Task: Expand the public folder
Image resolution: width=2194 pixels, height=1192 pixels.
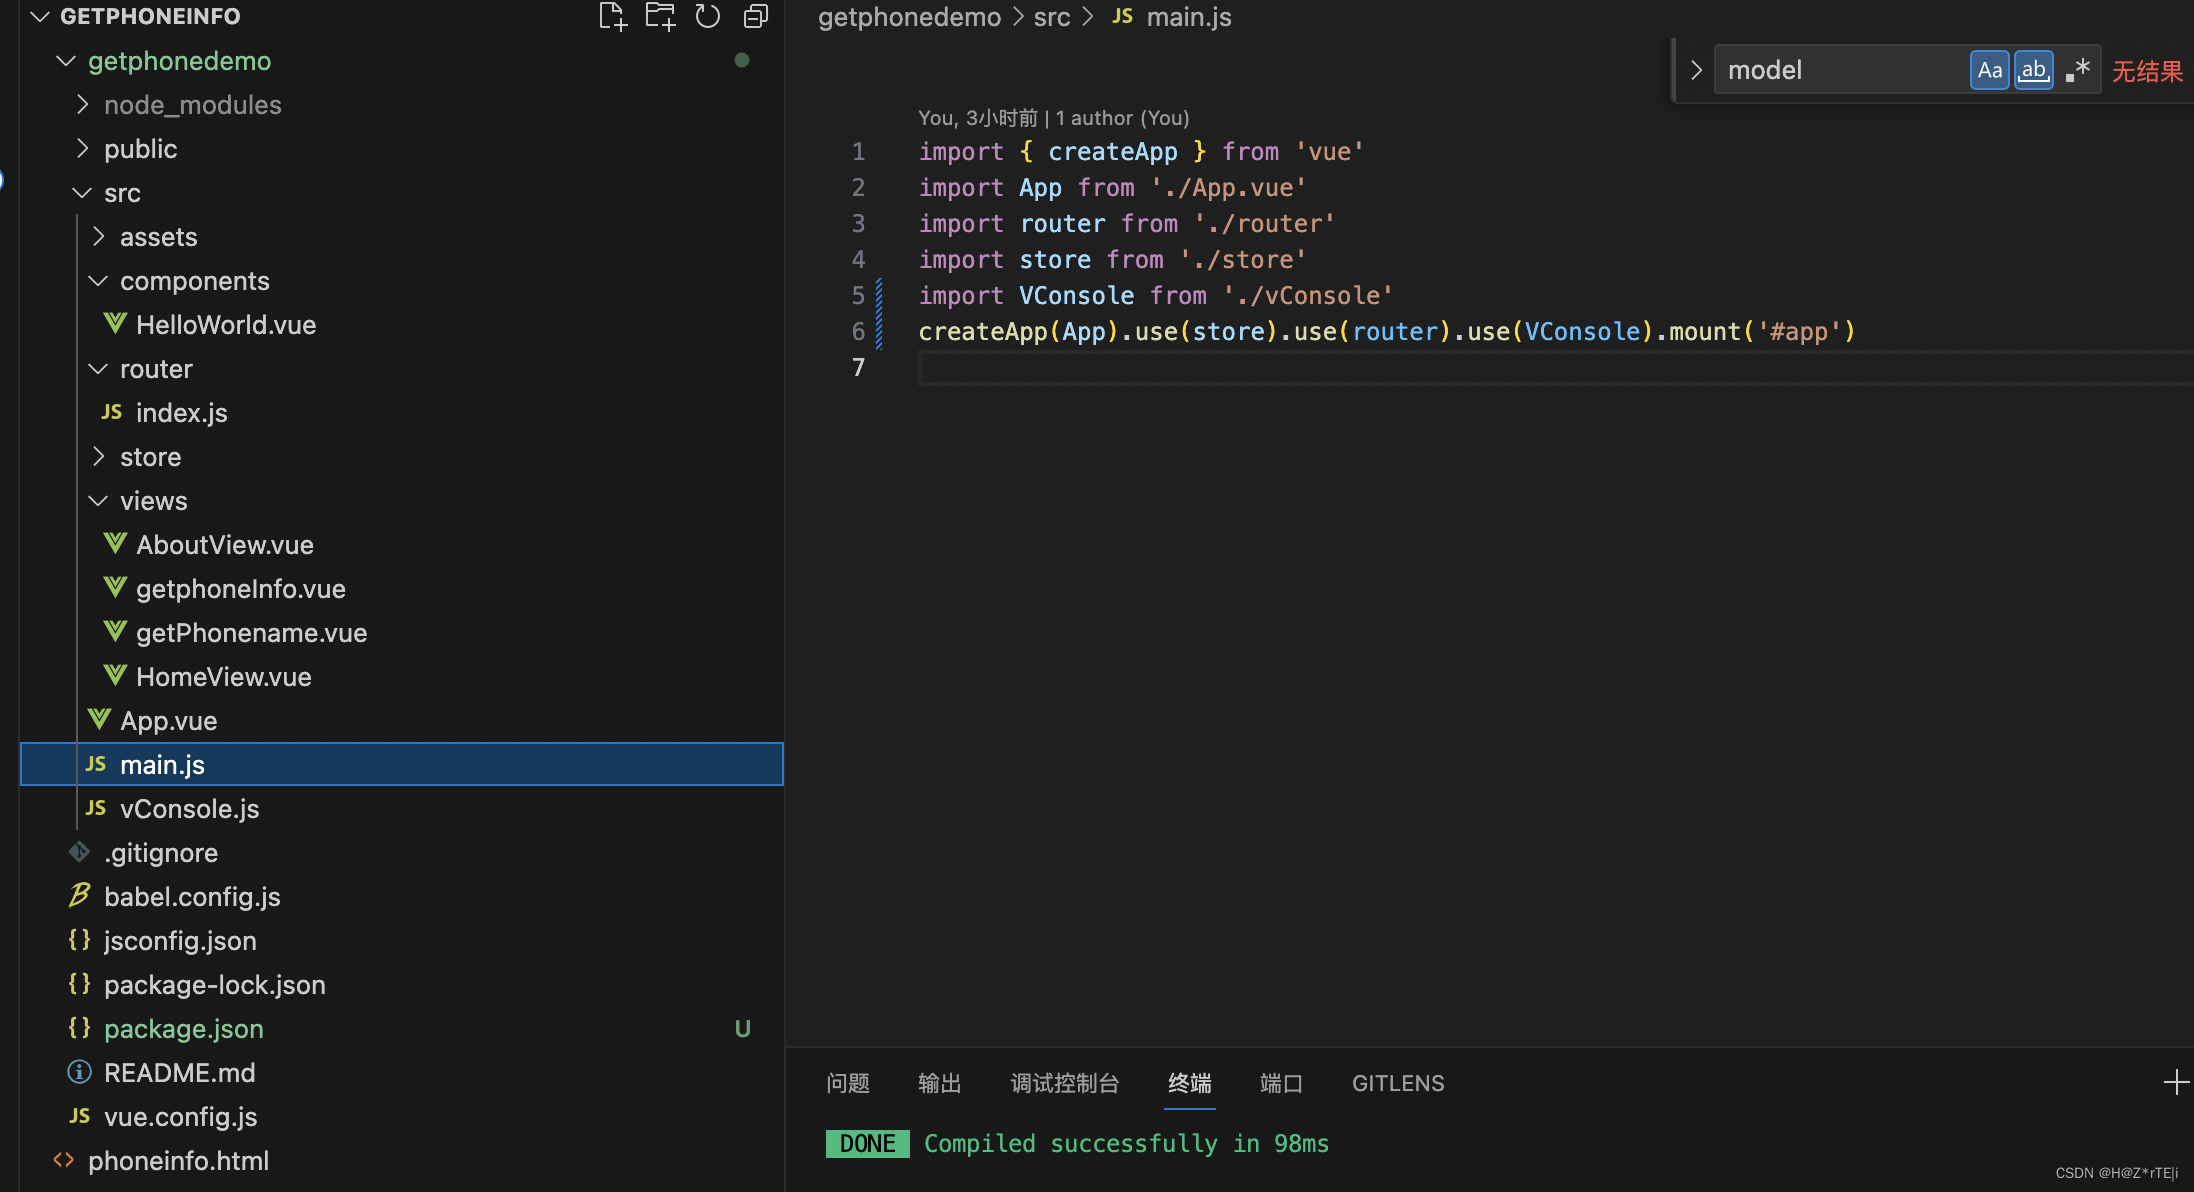Action: pos(83,148)
